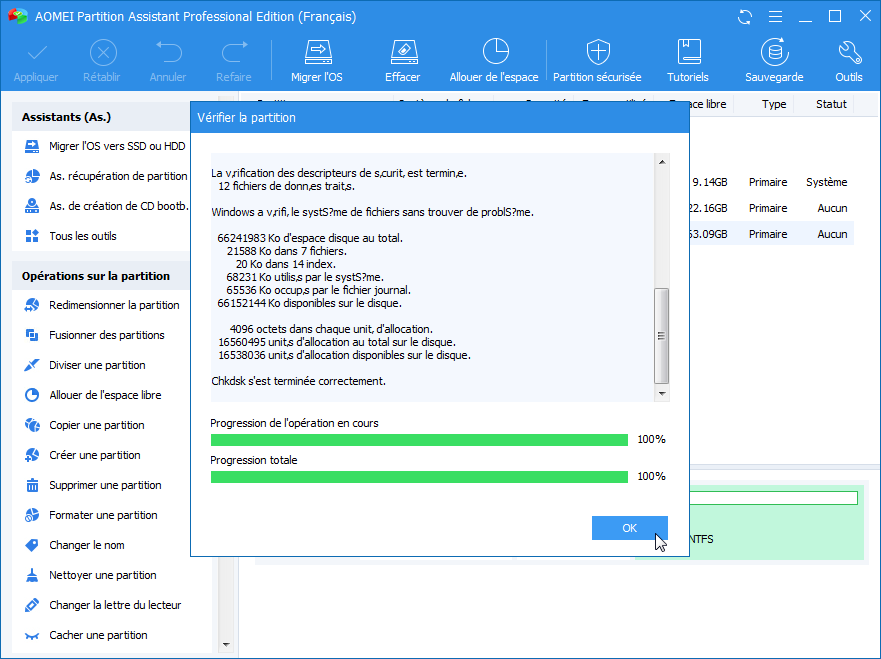881x659 pixels.
Task: Open Partition sécurisée tool
Action: tap(597, 61)
